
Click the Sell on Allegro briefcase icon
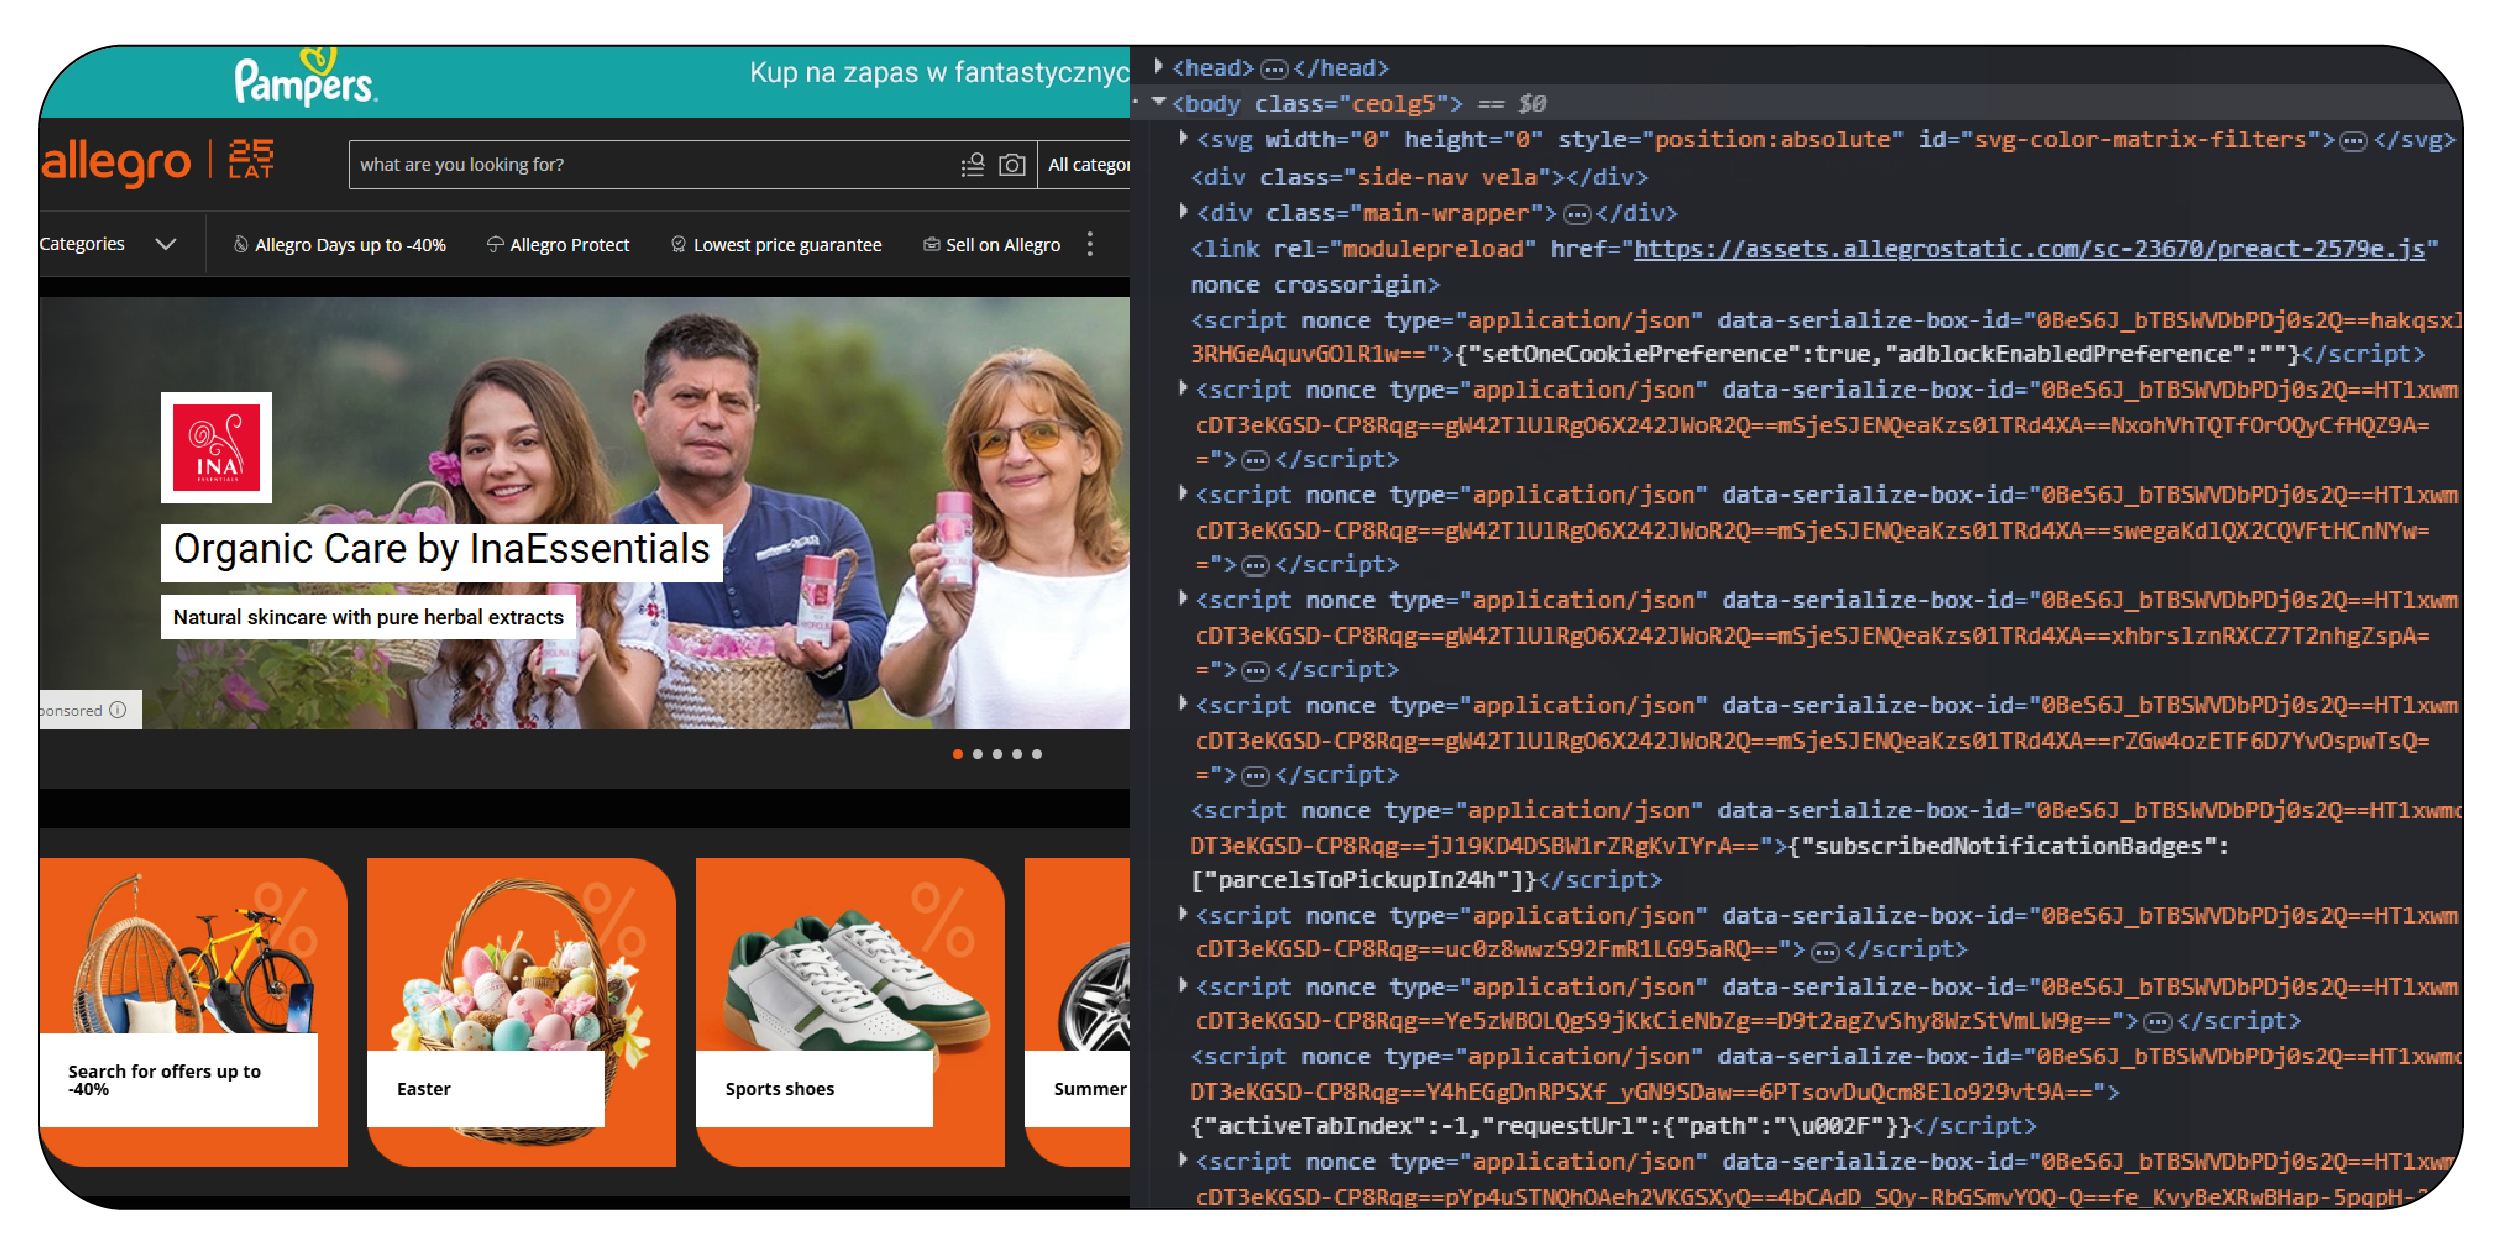[931, 244]
